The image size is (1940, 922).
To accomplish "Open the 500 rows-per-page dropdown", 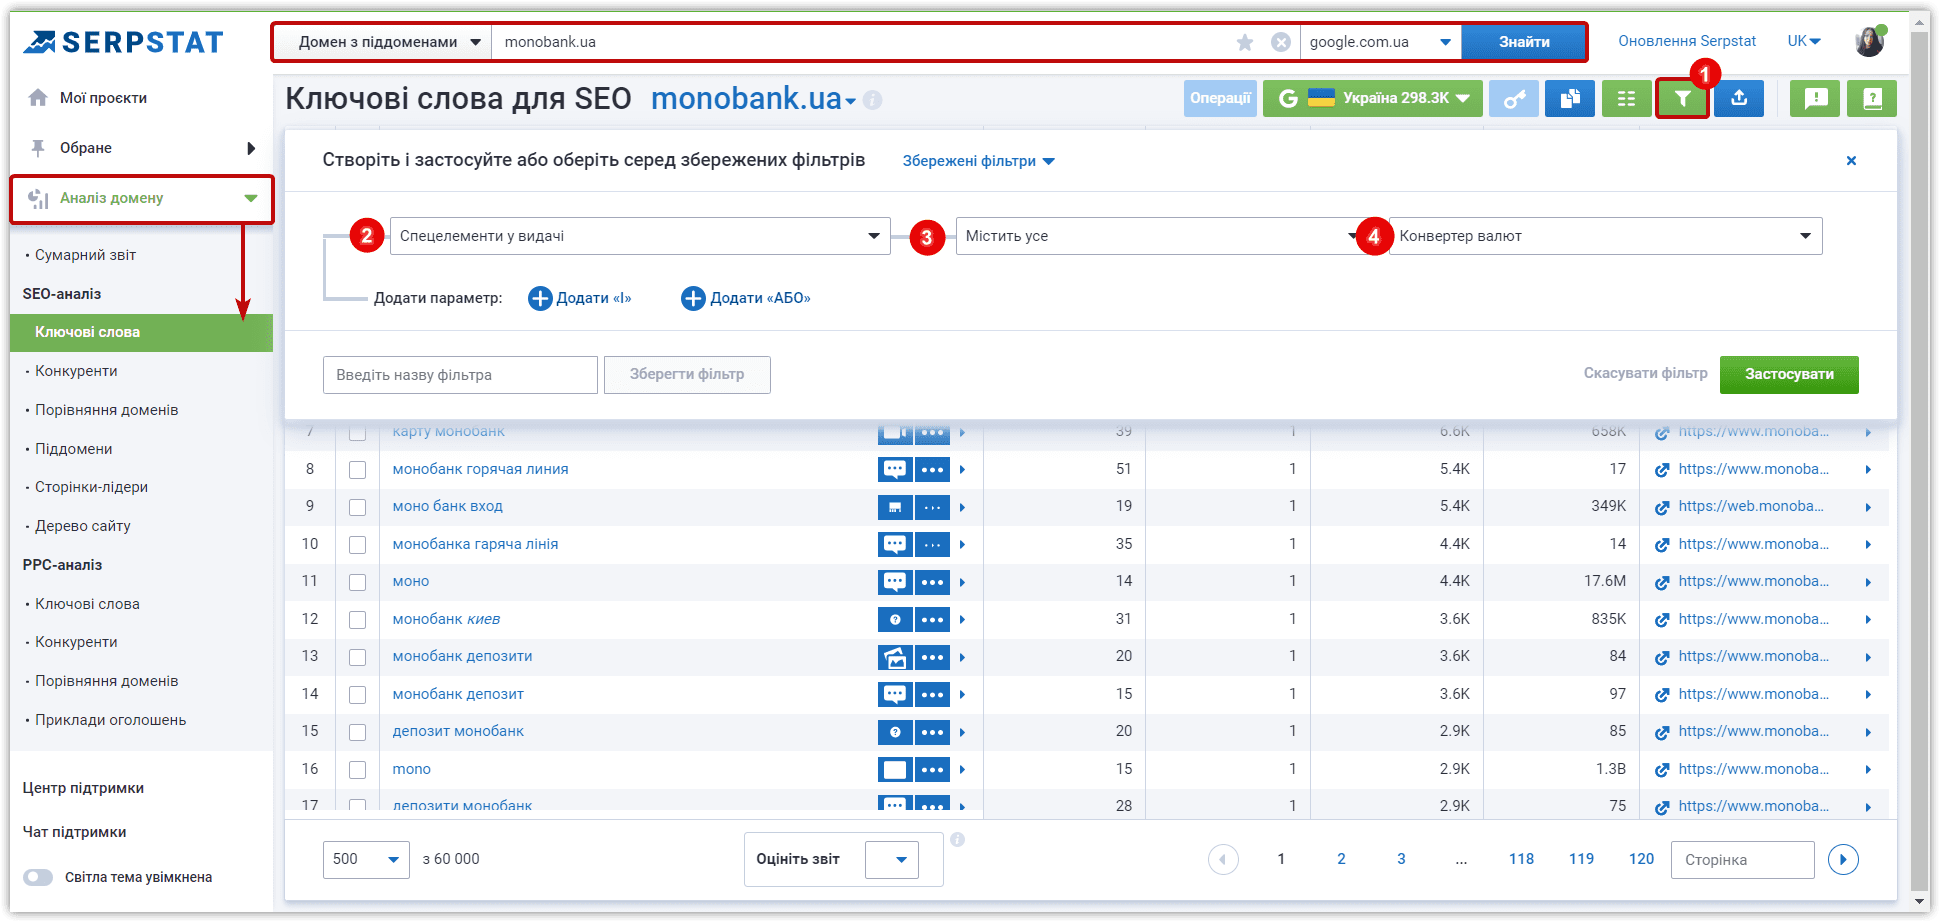I will point(366,859).
